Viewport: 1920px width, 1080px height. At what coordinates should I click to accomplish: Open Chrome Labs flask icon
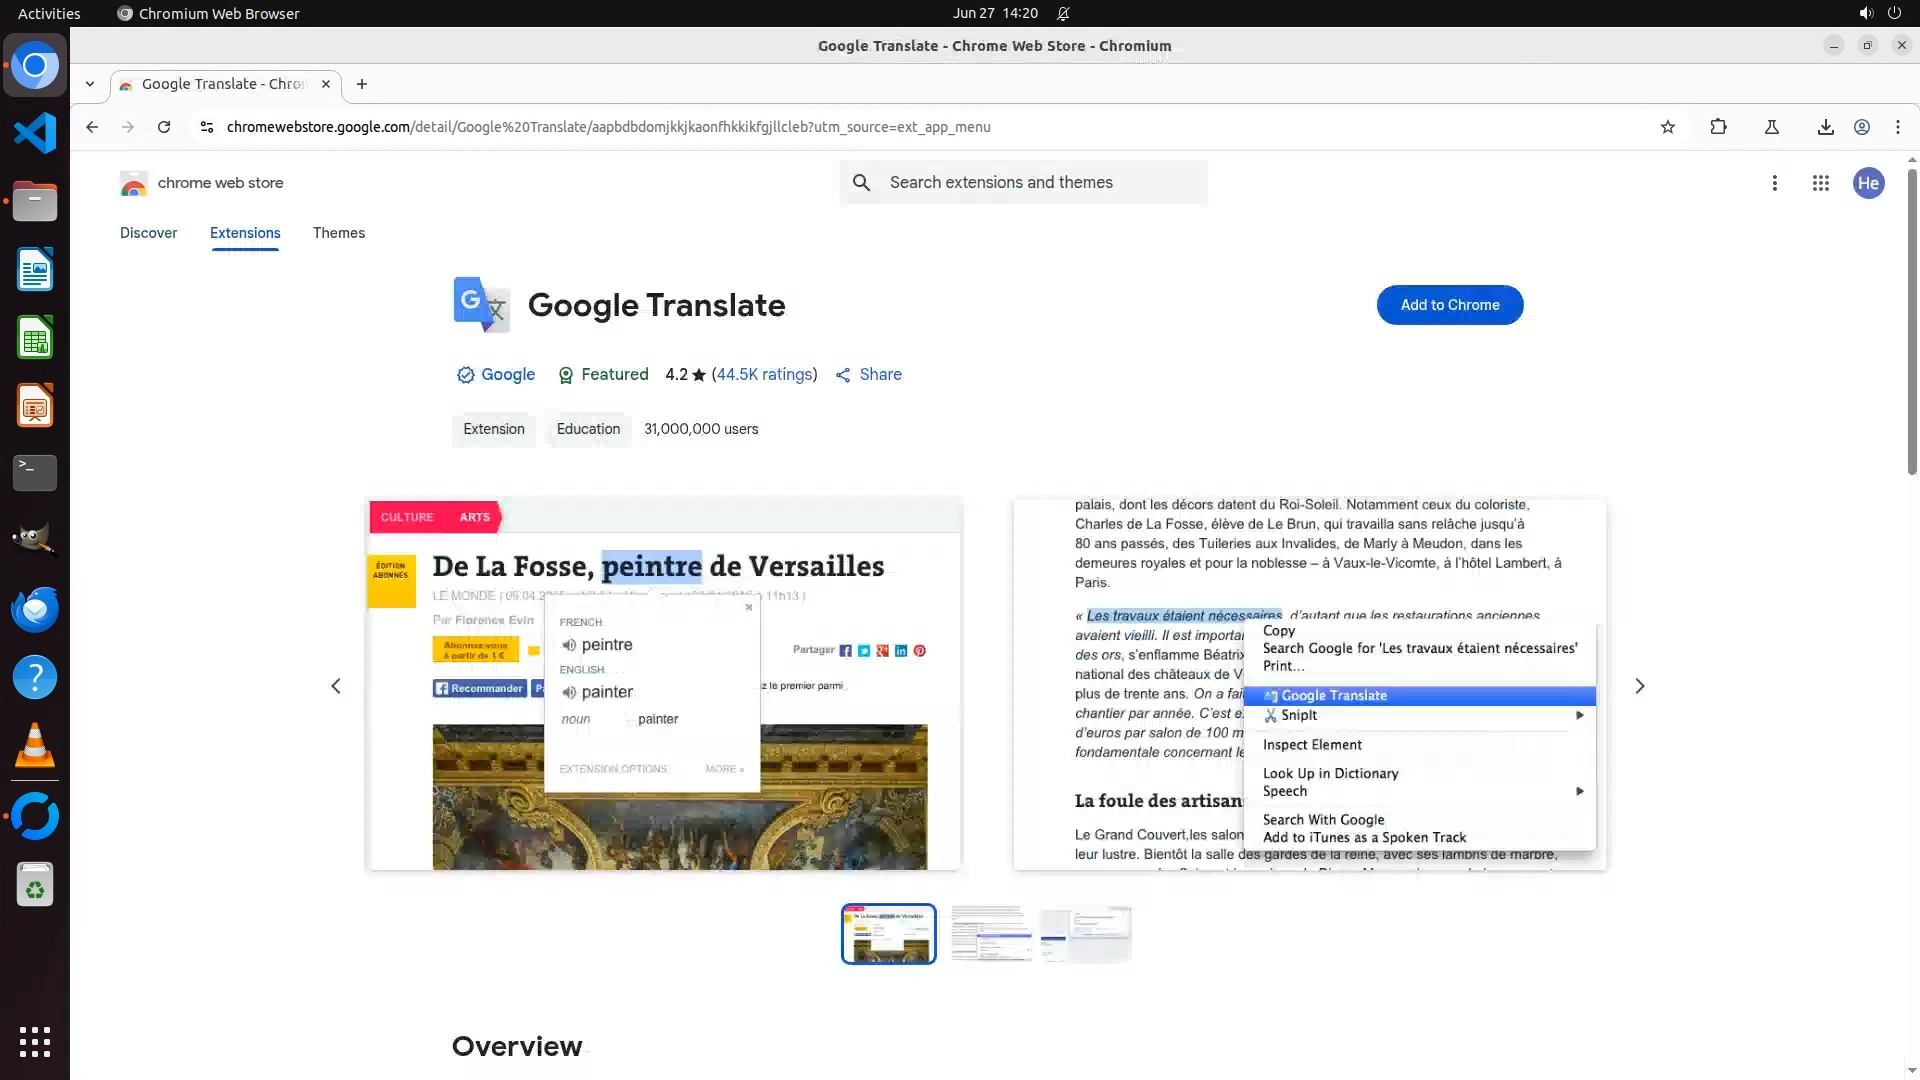pos(1771,127)
